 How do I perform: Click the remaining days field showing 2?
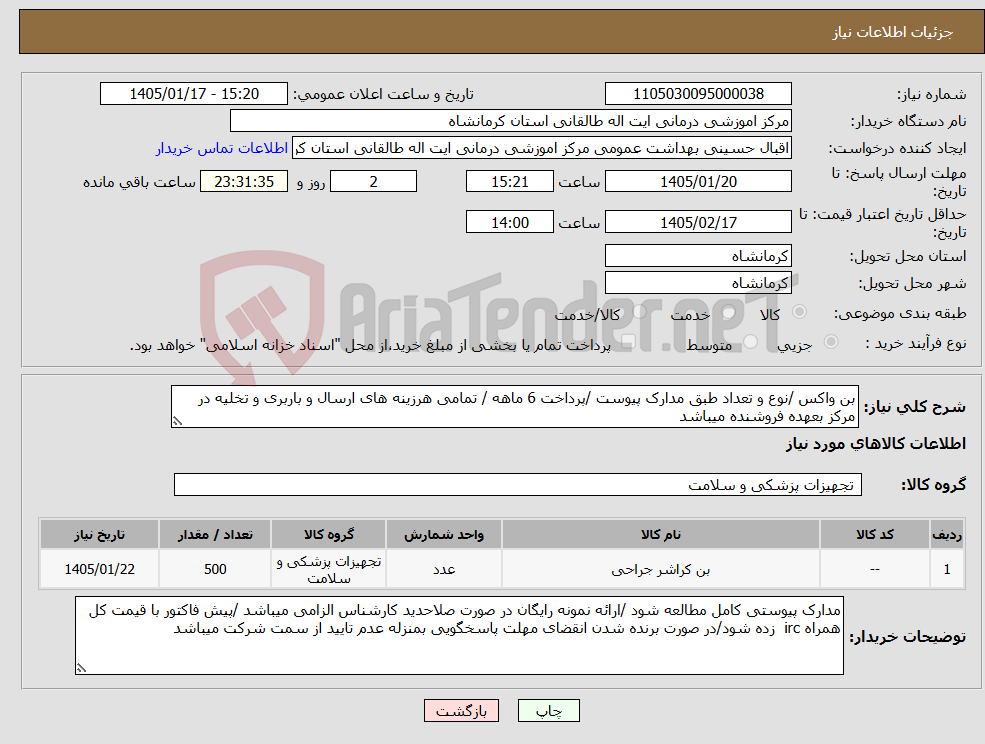pos(373,182)
